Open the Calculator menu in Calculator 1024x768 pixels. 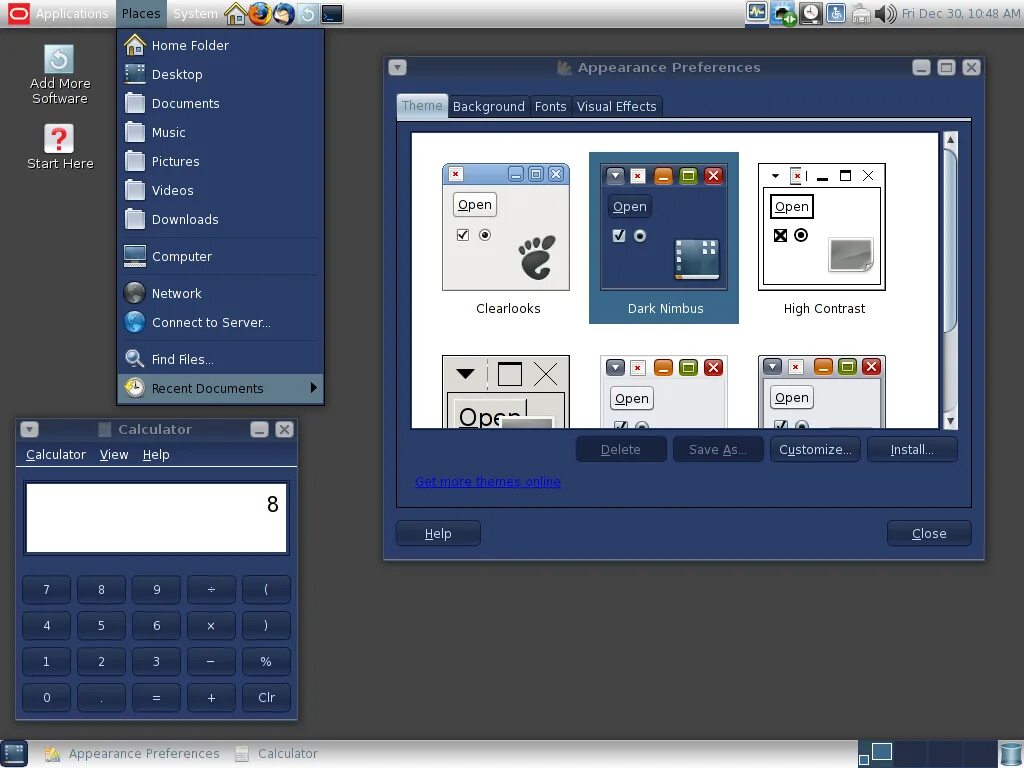[56, 455]
